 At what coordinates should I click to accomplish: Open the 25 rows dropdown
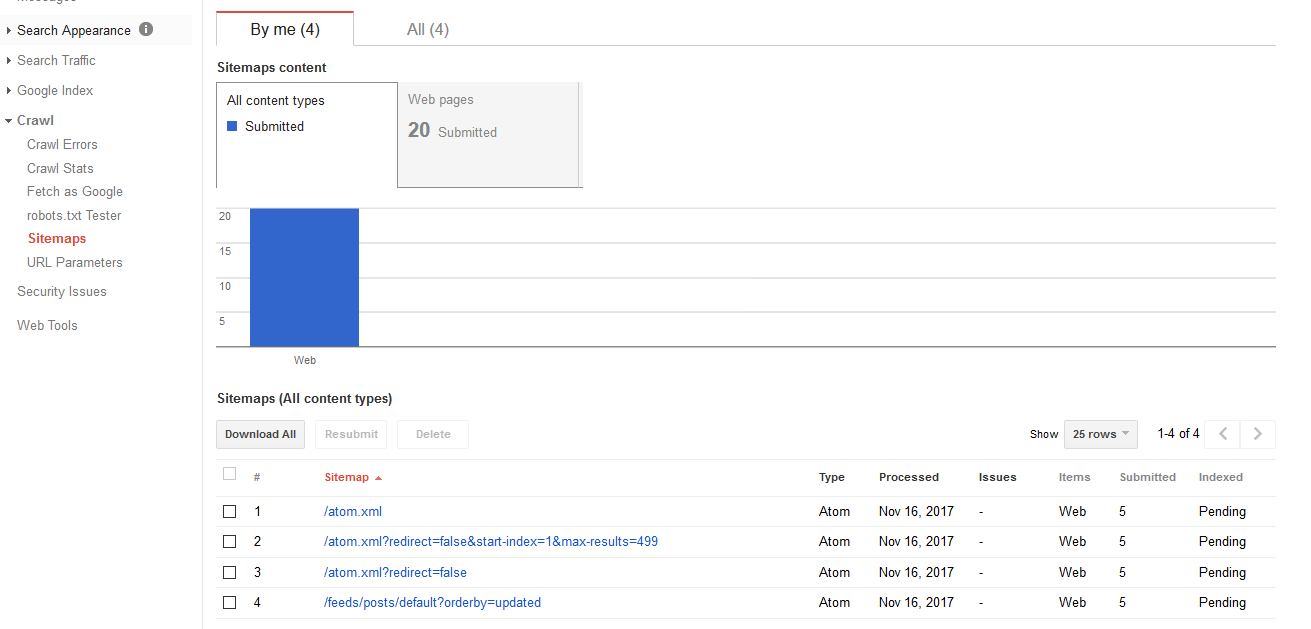(1101, 434)
